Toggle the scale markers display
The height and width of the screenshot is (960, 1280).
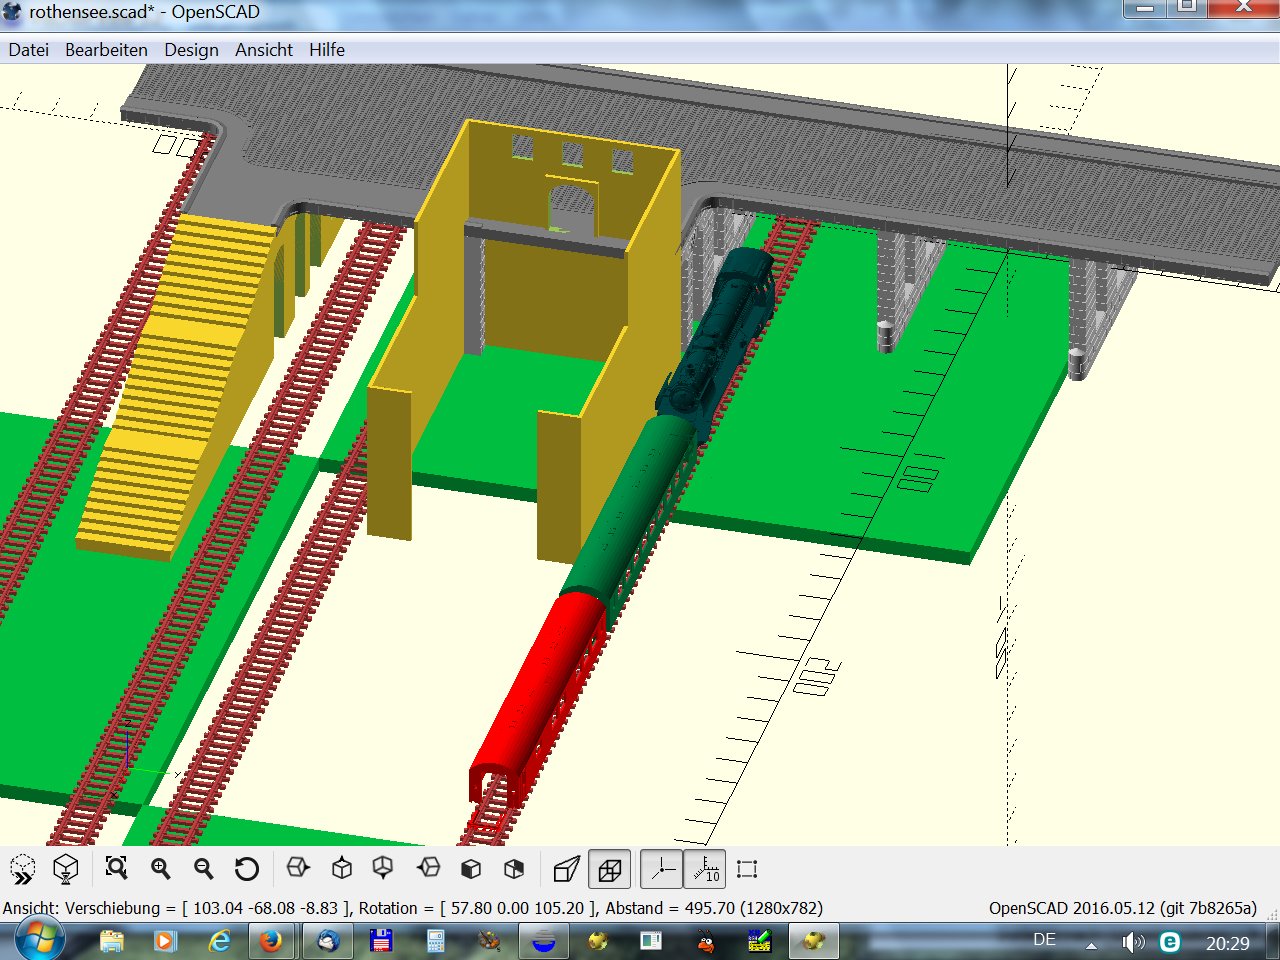coord(705,869)
